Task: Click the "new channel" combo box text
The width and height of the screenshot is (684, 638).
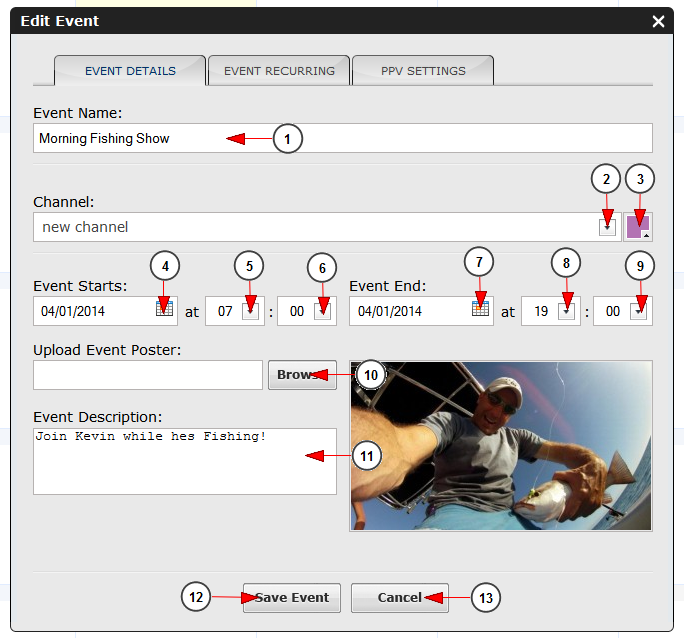Action: (85, 227)
